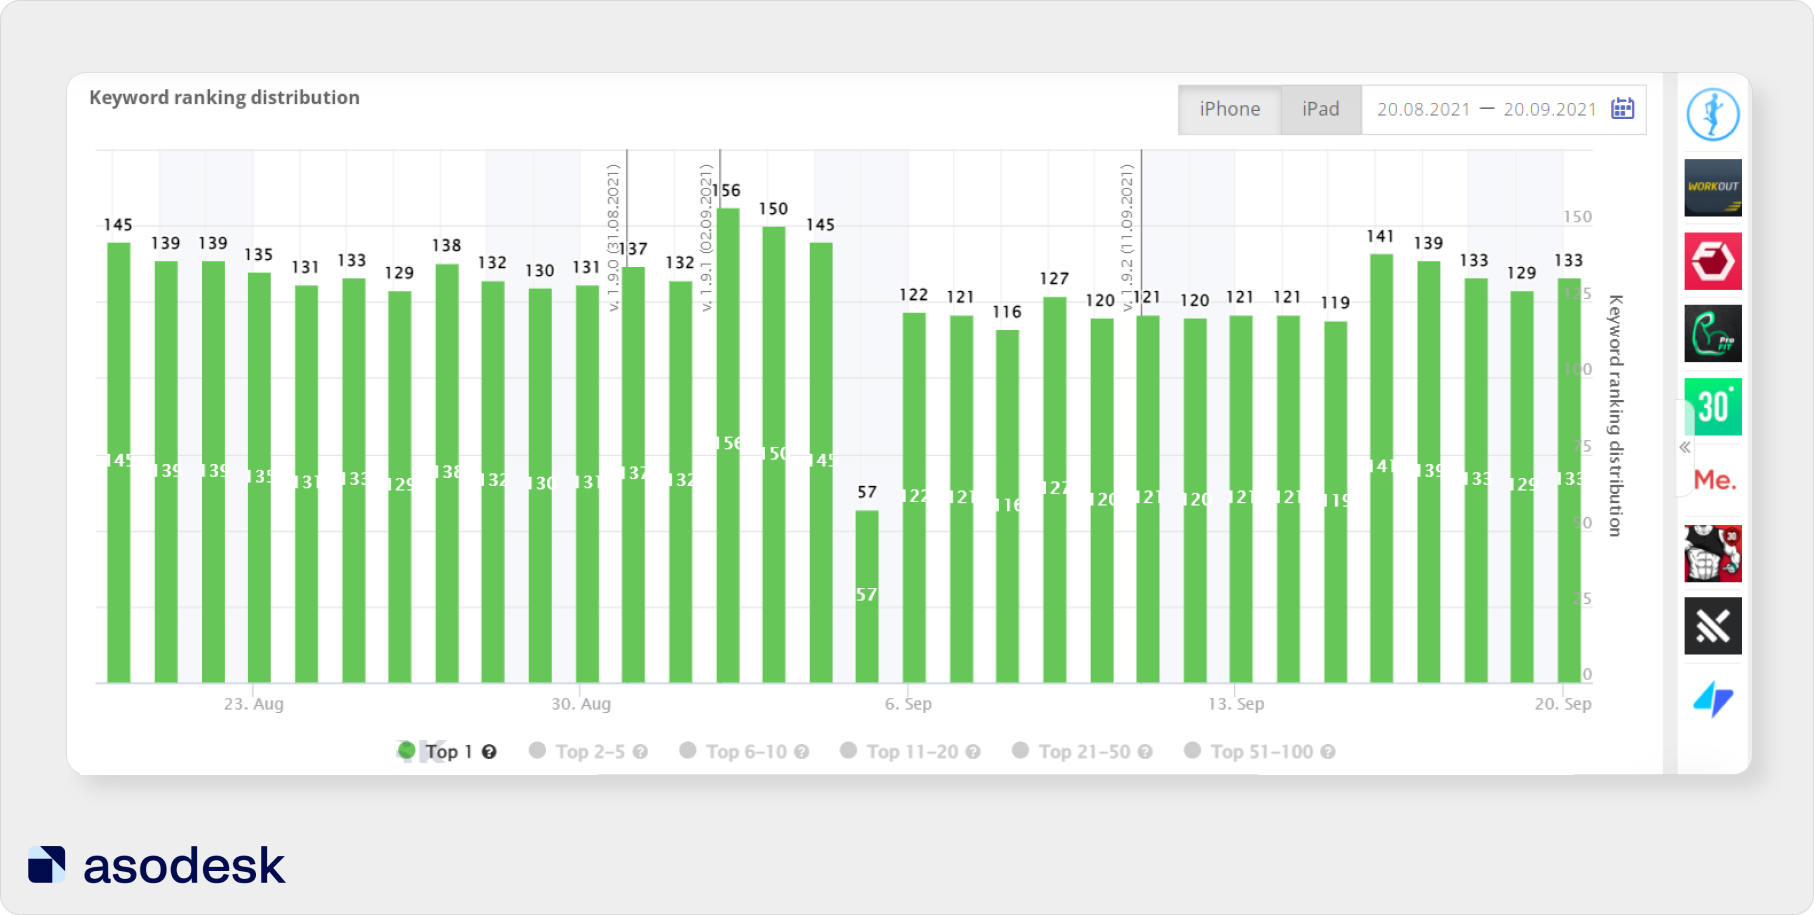
Task: Click the "13. Sep" axis label
Action: tap(1236, 704)
